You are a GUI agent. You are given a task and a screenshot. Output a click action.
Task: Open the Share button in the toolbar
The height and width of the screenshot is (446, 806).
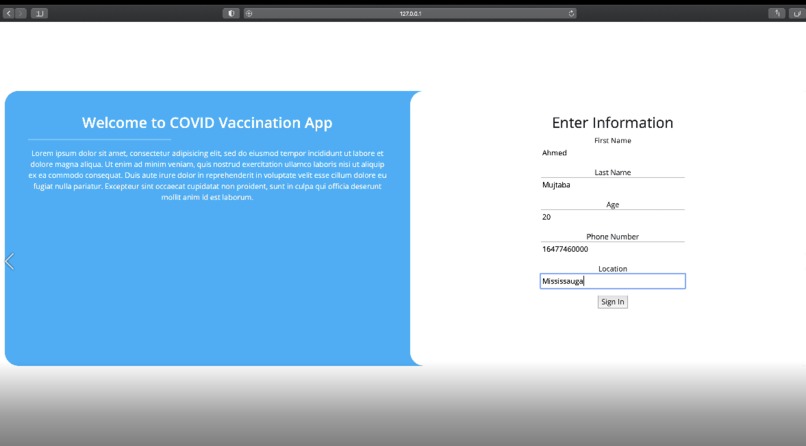click(x=777, y=13)
